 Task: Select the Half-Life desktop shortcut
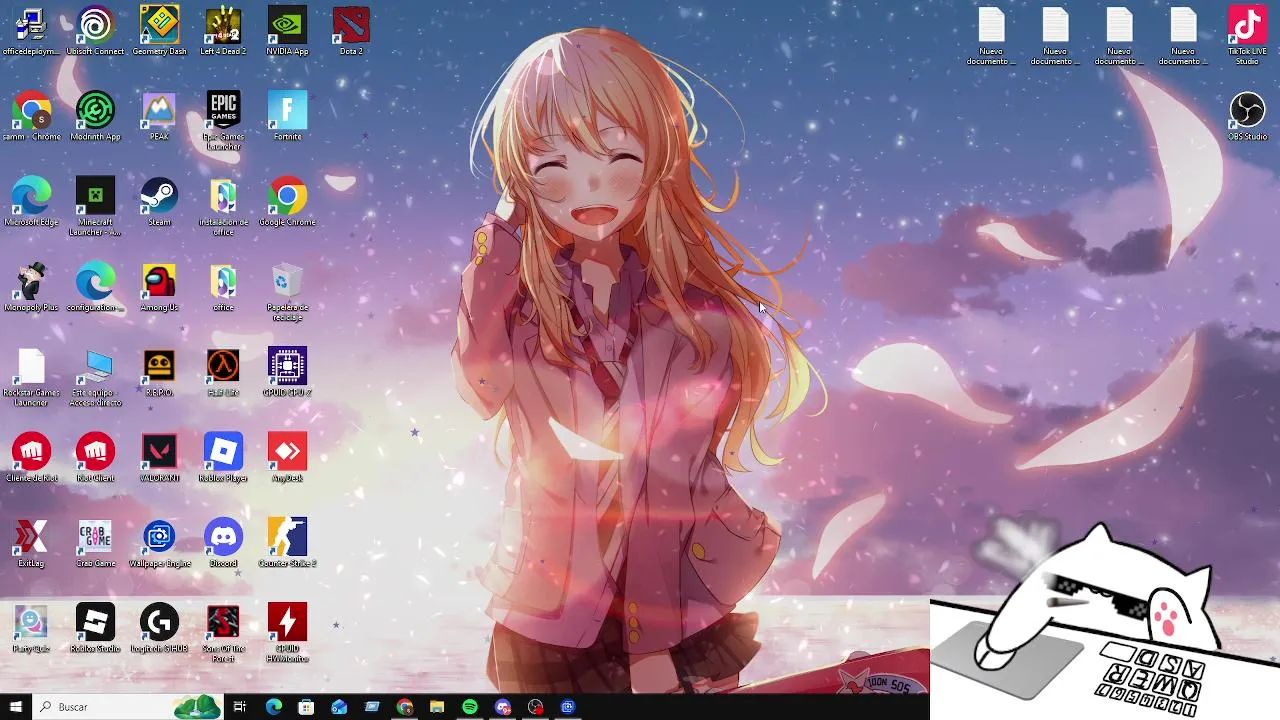click(223, 373)
